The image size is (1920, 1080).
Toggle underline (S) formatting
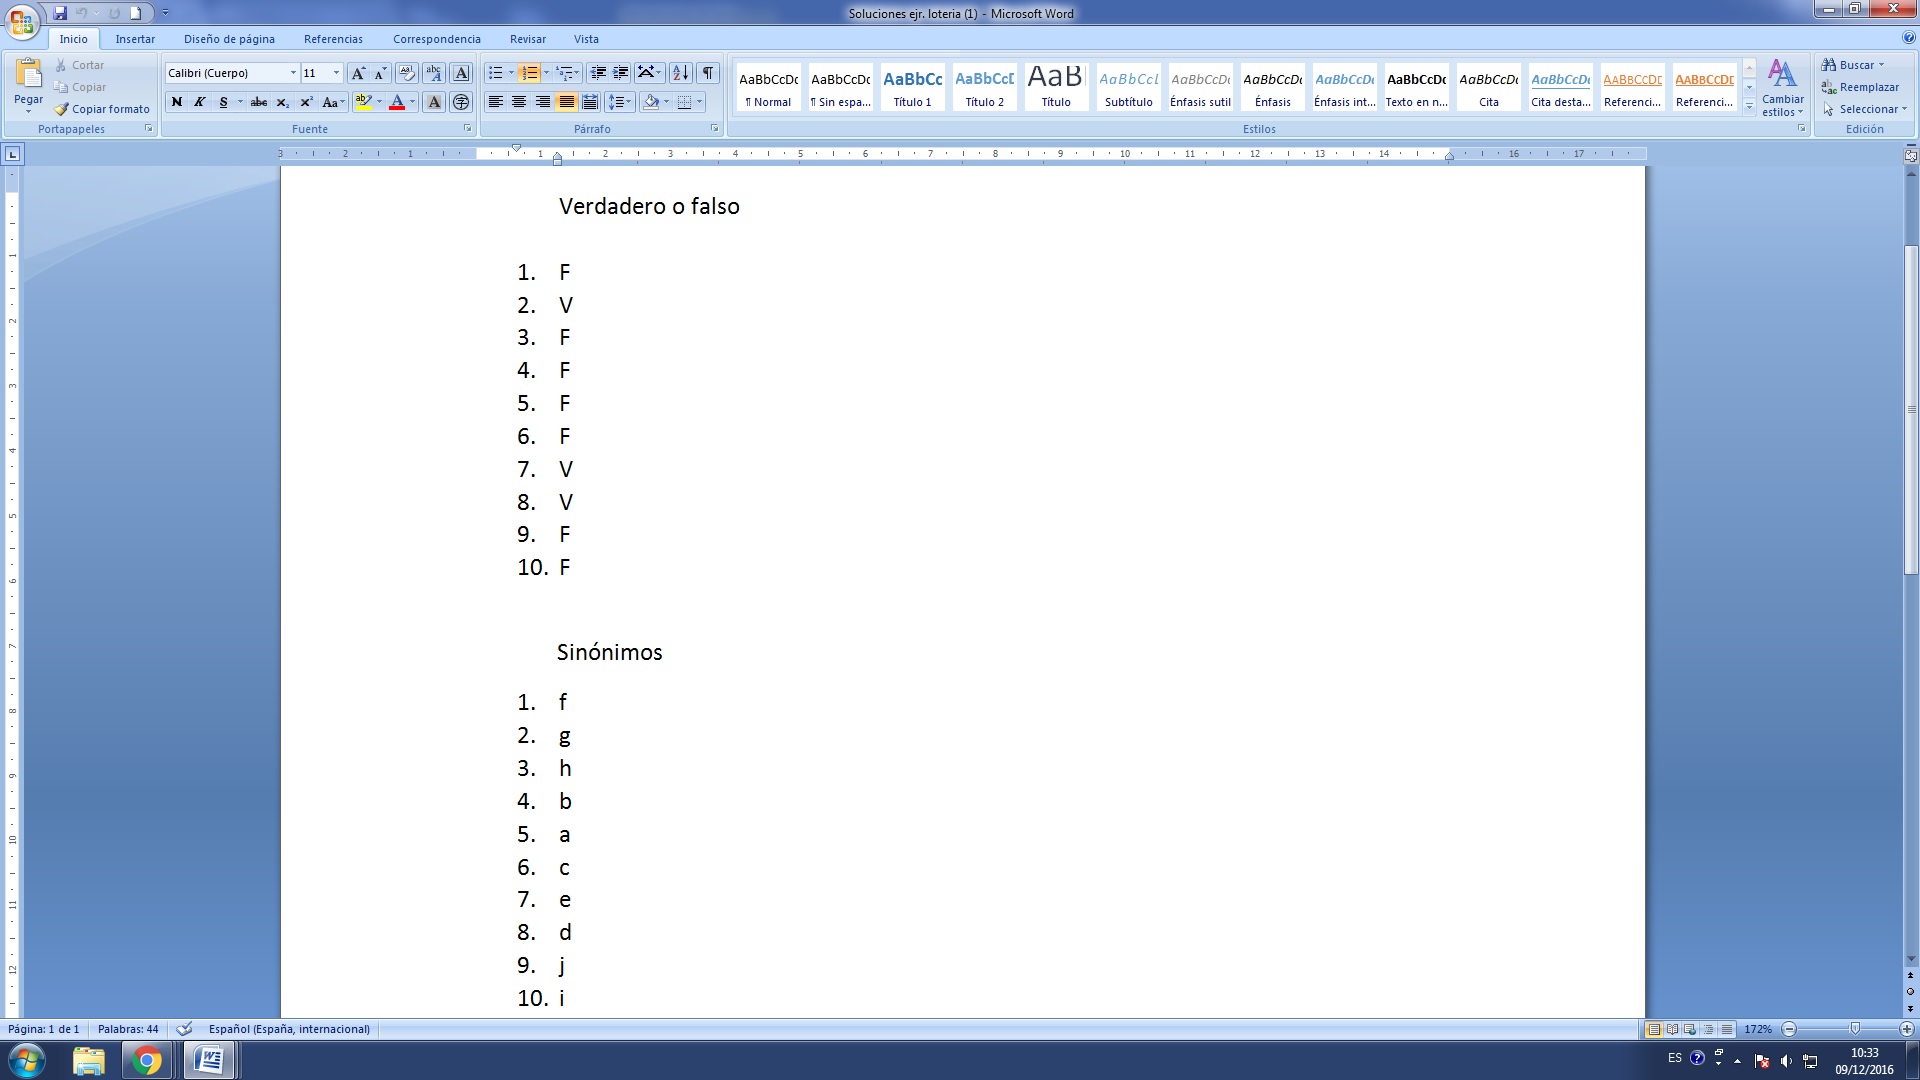[223, 102]
